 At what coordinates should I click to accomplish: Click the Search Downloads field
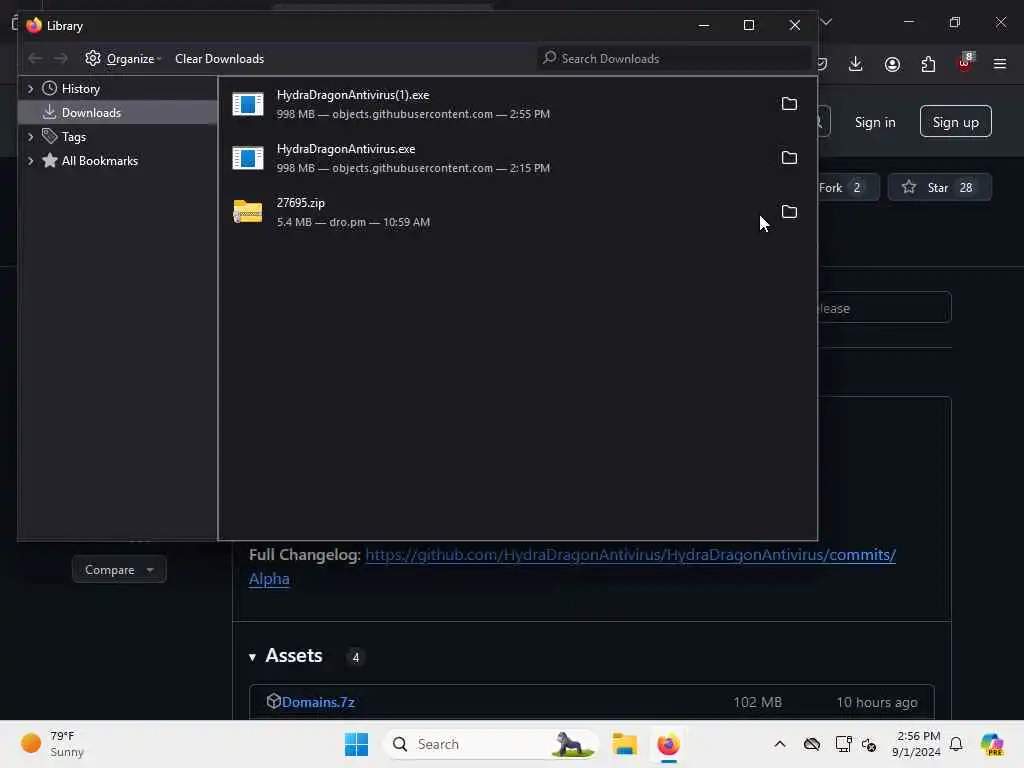point(675,59)
